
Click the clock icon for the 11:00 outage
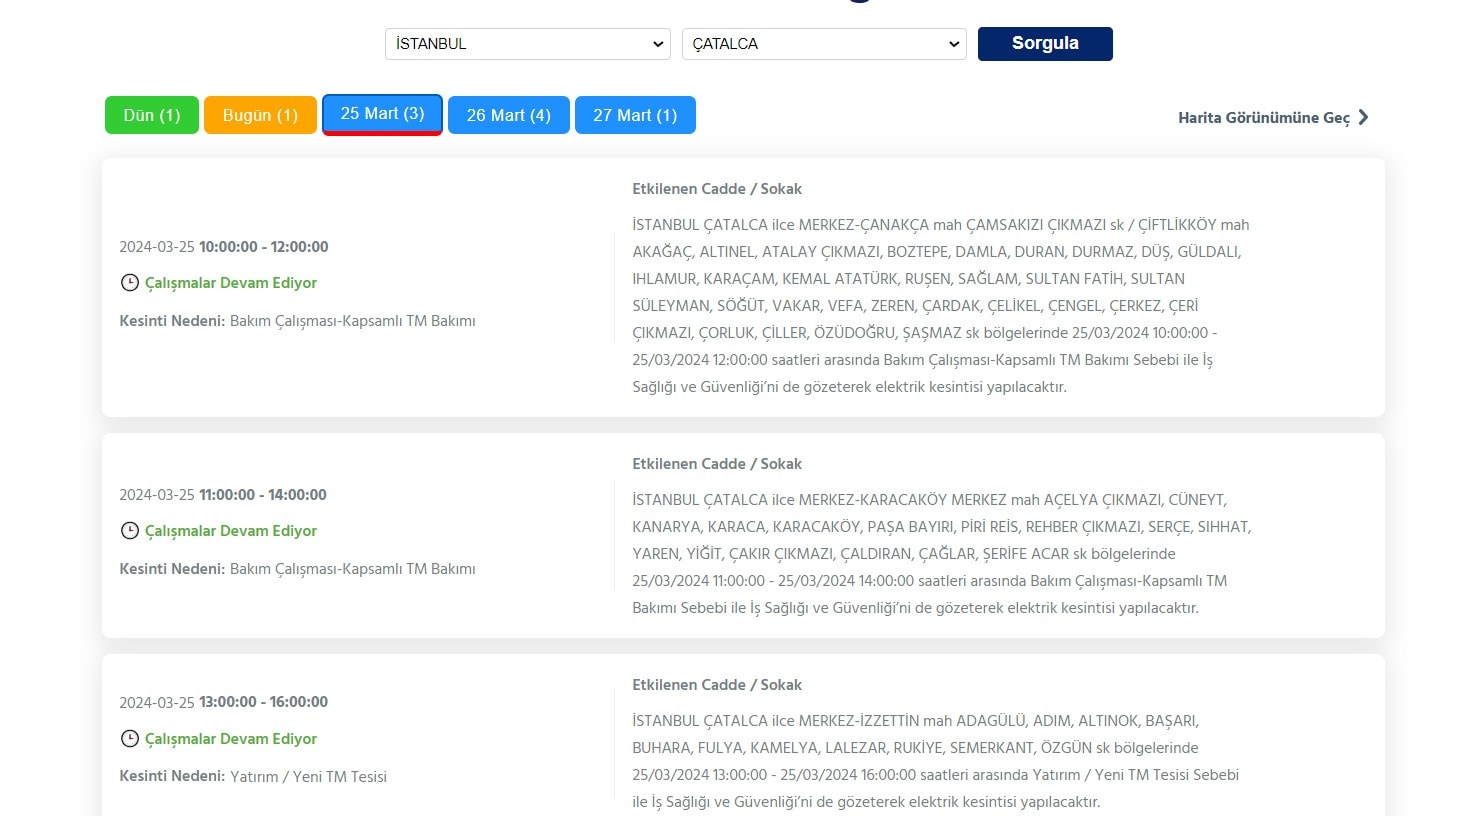(x=129, y=531)
